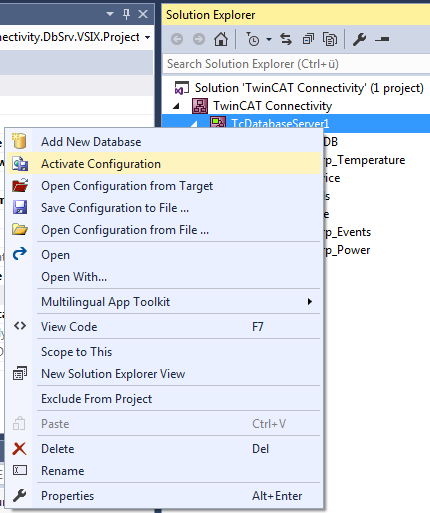Click Save Configuration to File entry
Image resolution: width=430 pixels, height=513 pixels.
163,208
